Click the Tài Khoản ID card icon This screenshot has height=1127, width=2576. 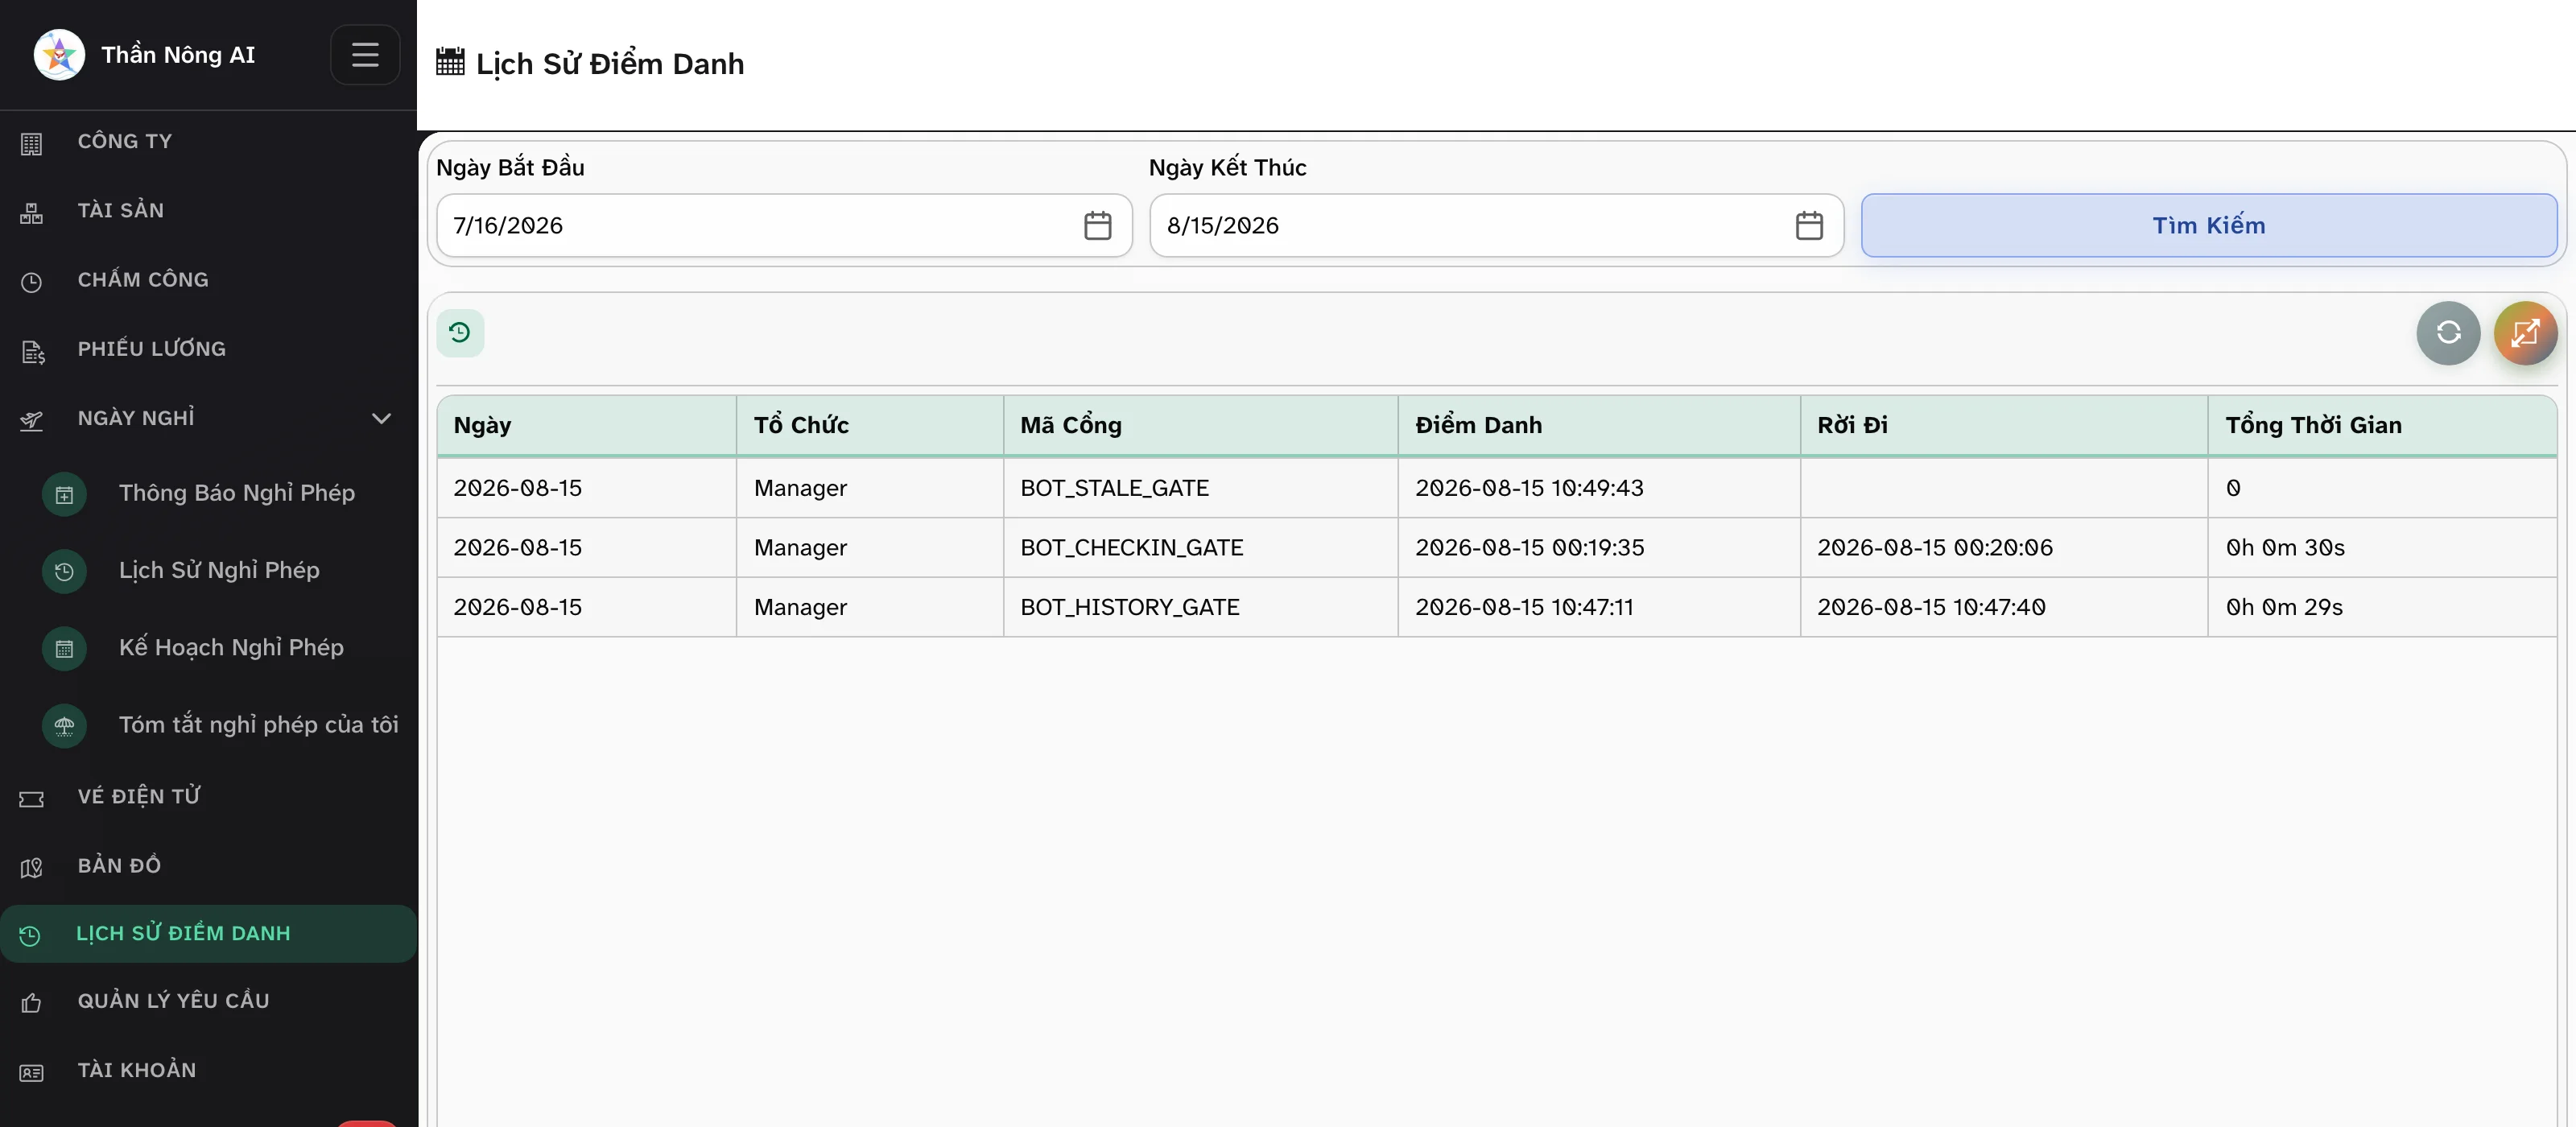point(31,1072)
